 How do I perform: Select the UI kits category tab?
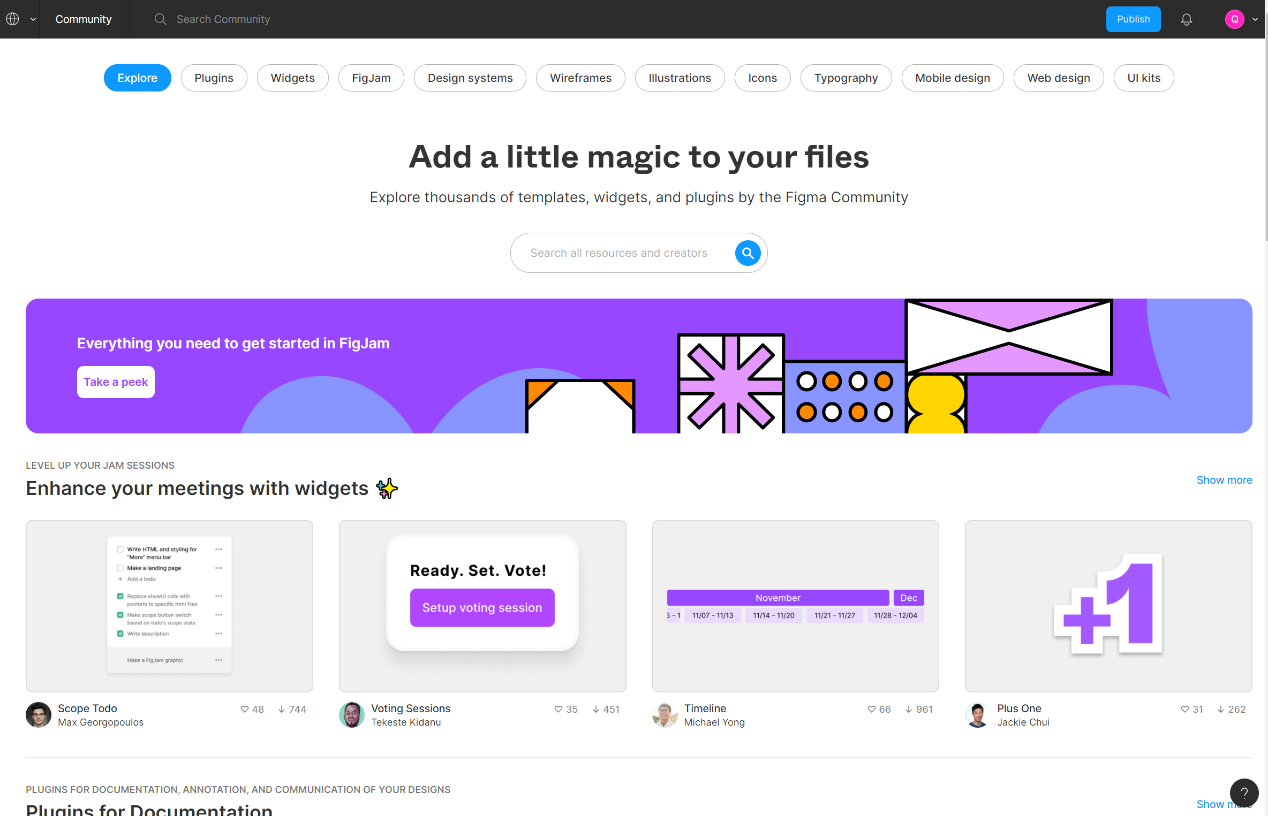coord(1144,78)
